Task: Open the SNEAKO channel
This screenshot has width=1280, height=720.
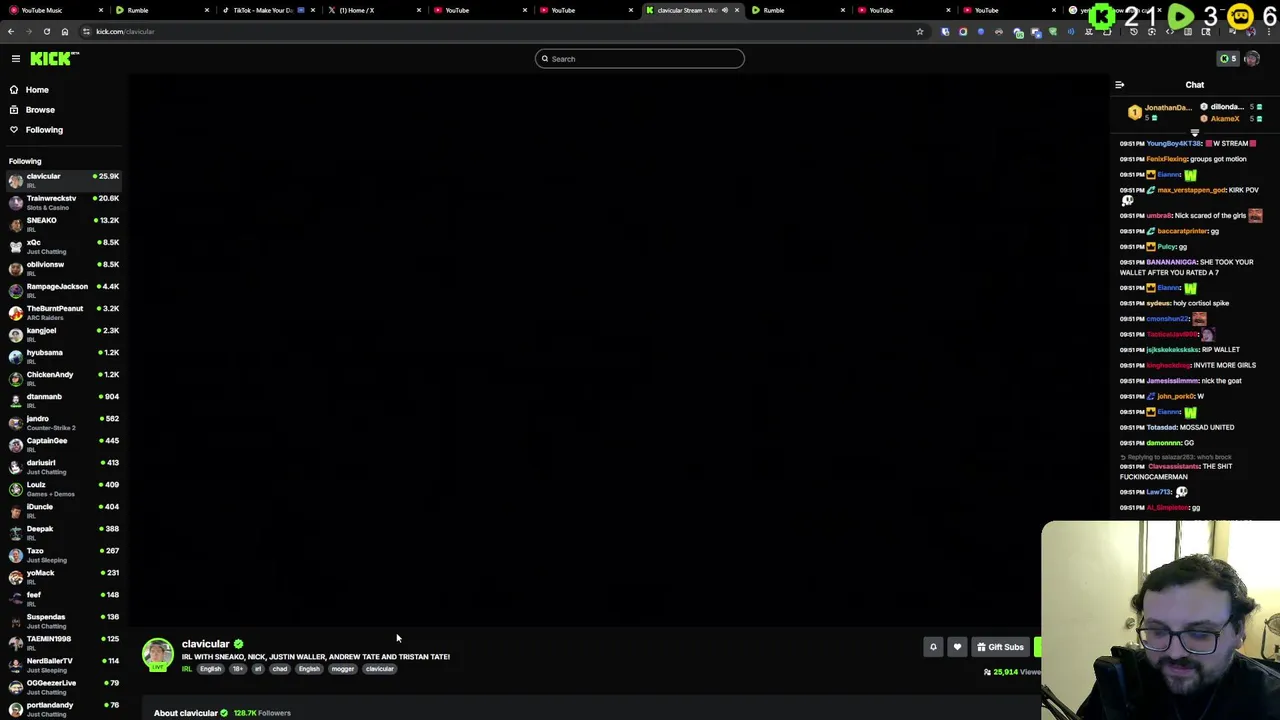Action: [x=64, y=224]
